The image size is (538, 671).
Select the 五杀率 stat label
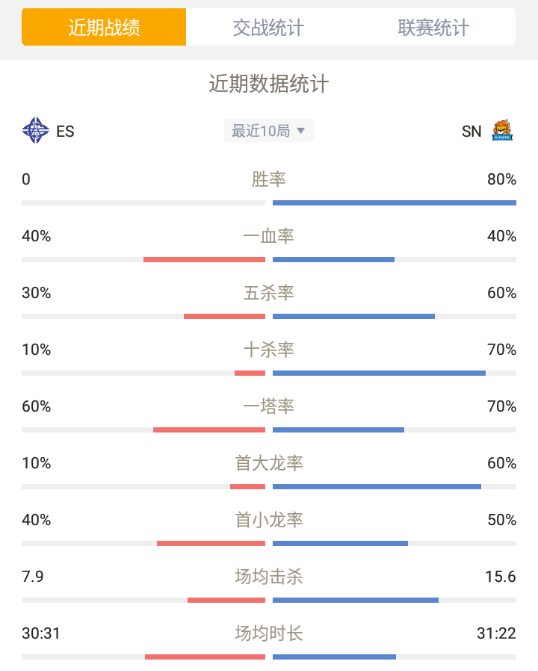[269, 293]
